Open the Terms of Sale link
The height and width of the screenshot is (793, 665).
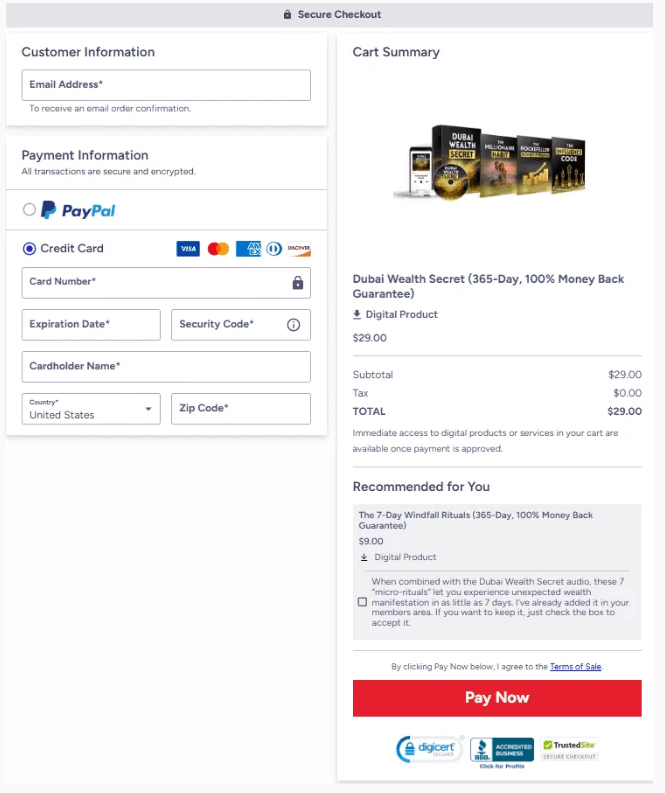(575, 667)
